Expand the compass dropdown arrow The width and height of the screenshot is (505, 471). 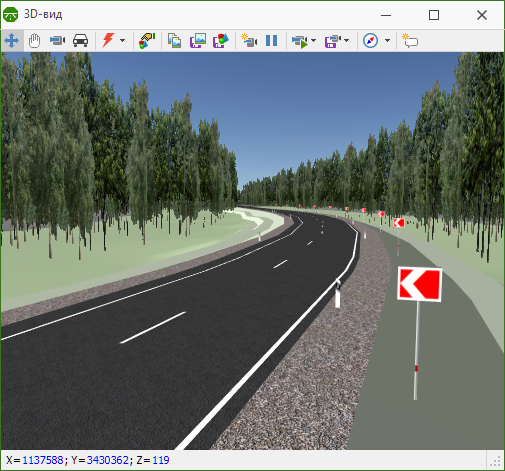tap(387, 41)
